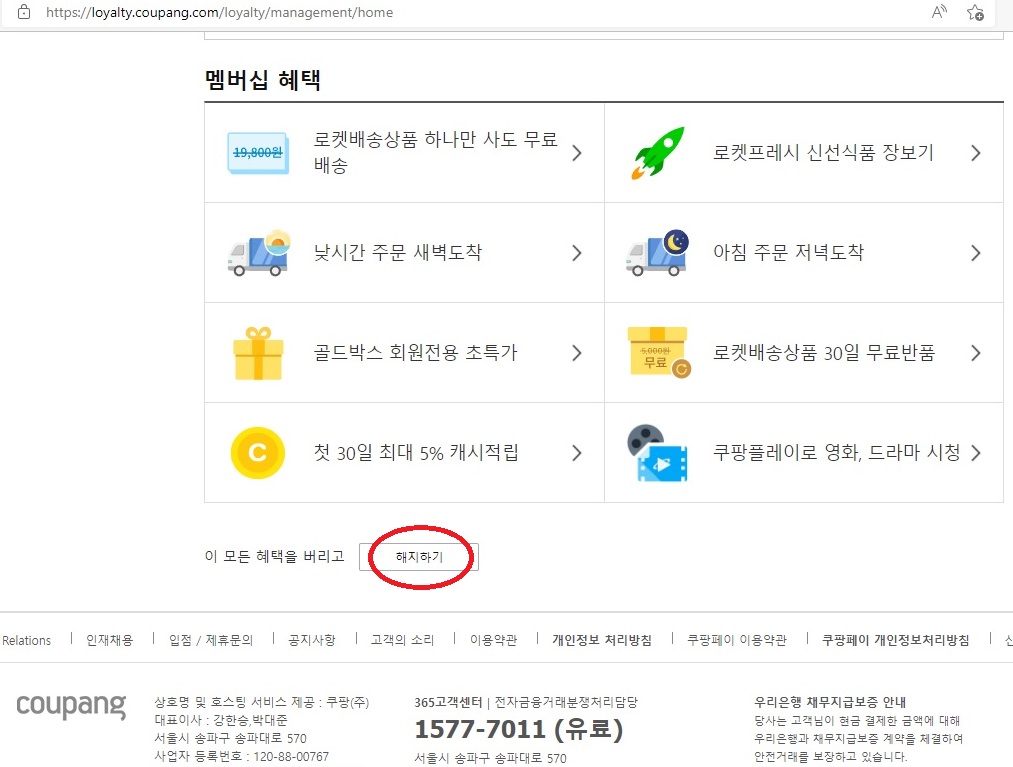Click the Read aloud icon
1013x767 pixels.
coord(939,12)
